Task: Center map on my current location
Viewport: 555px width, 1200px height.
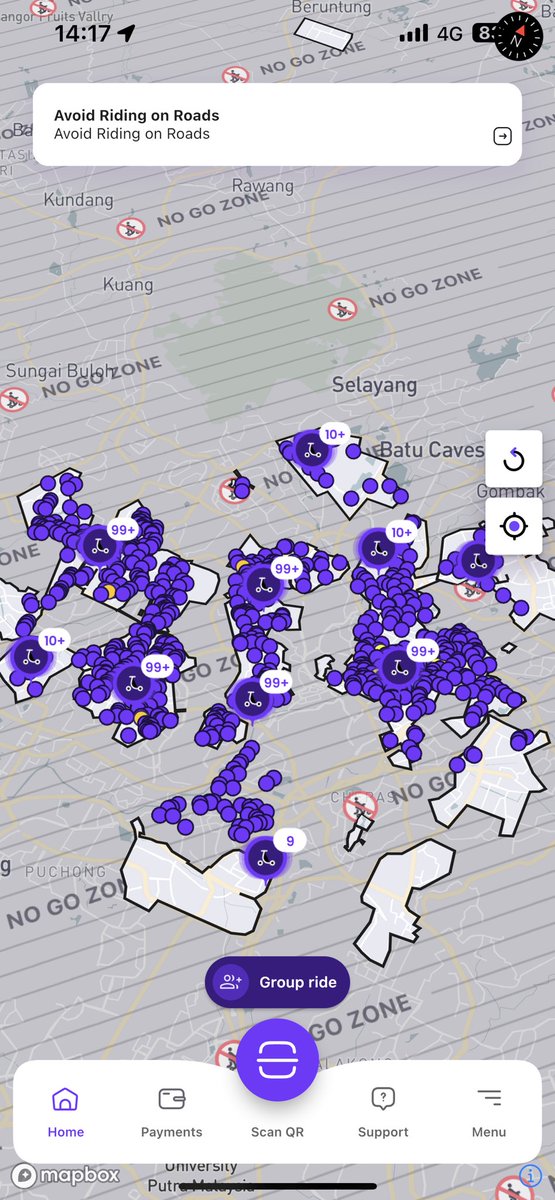Action: click(514, 525)
